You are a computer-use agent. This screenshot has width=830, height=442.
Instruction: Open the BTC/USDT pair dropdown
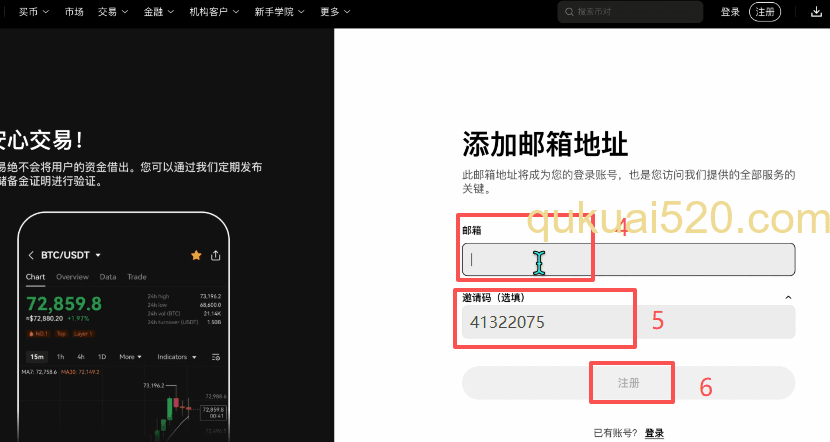[71, 255]
